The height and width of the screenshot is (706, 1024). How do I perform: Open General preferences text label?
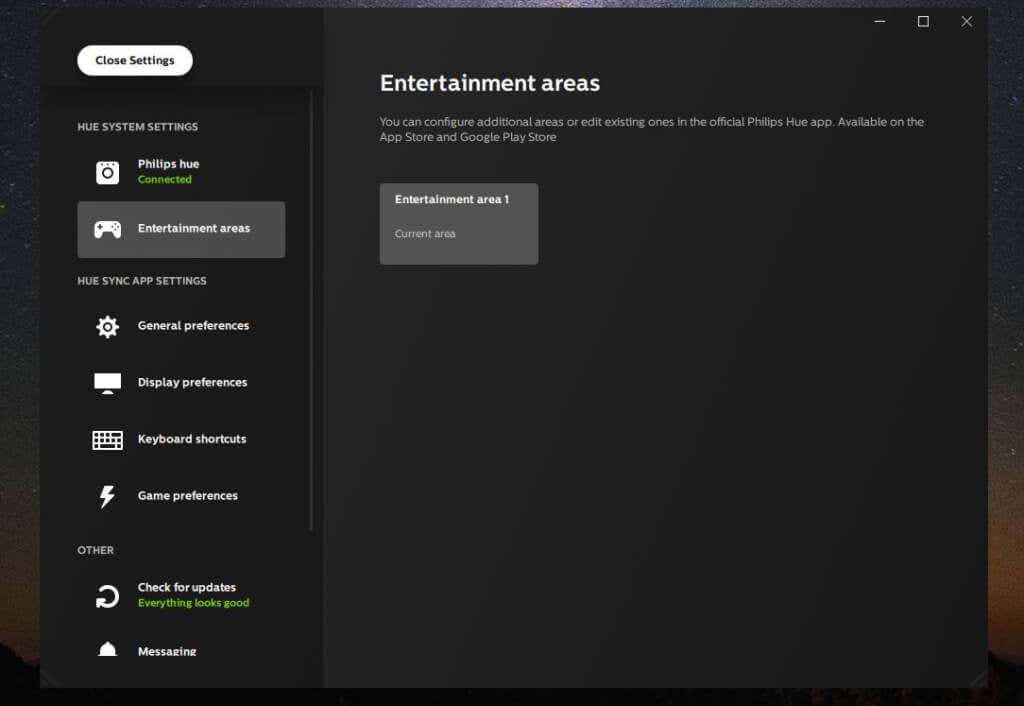pyautogui.click(x=193, y=326)
